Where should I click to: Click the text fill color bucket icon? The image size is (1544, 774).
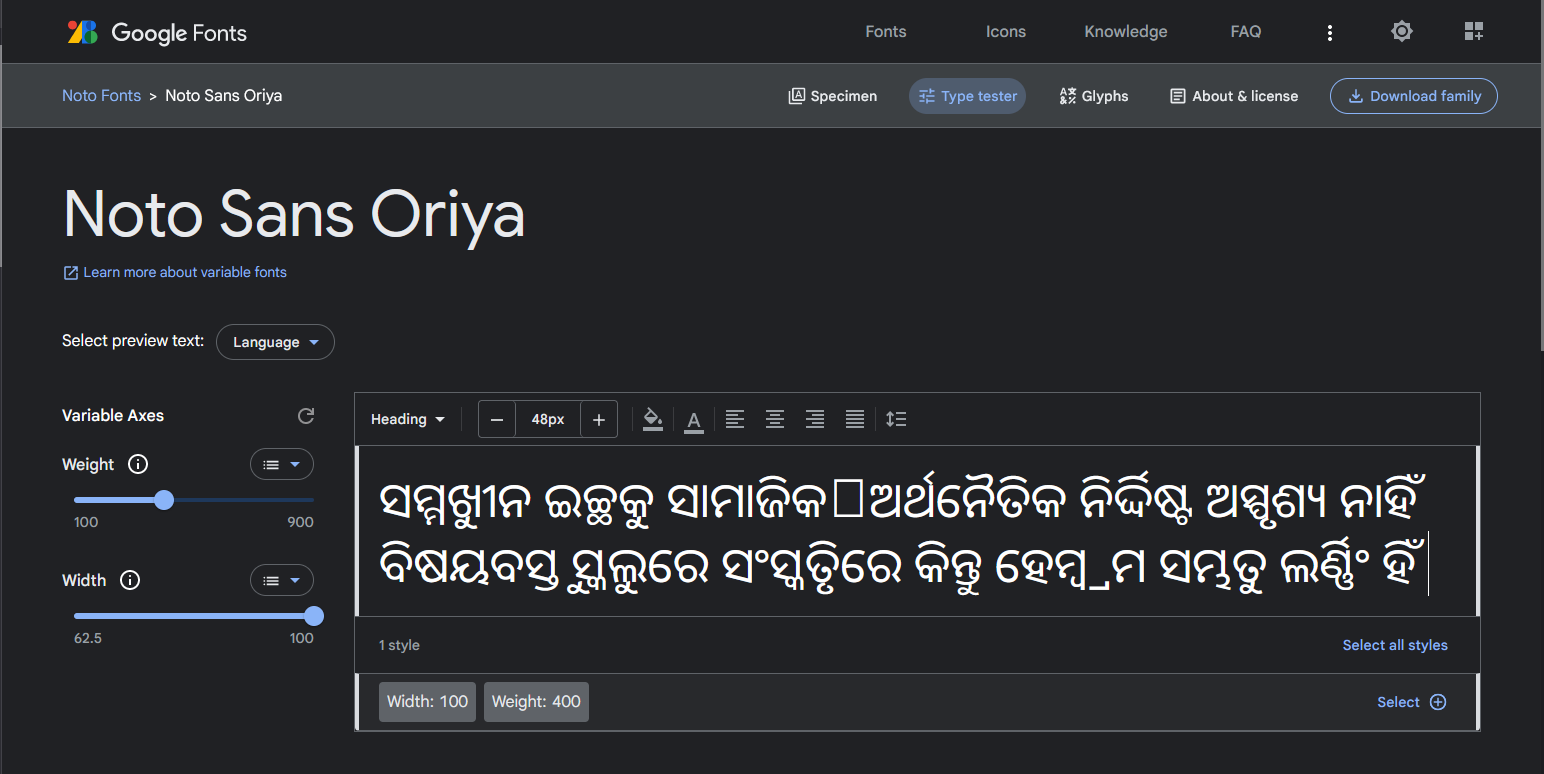click(653, 419)
